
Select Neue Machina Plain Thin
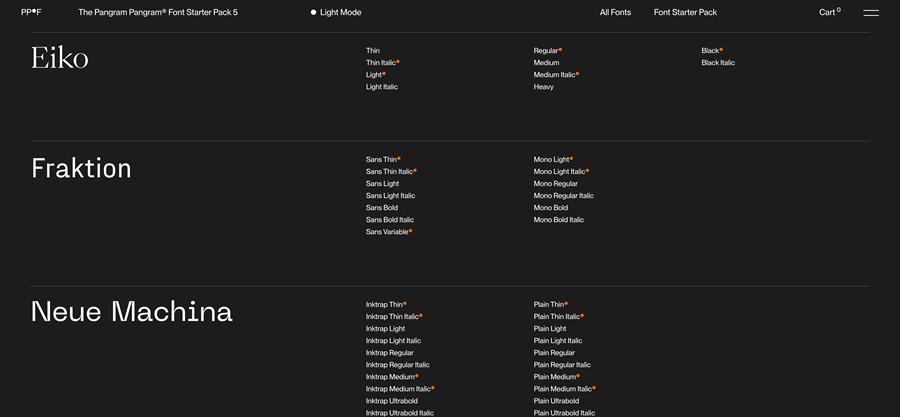(x=550, y=305)
